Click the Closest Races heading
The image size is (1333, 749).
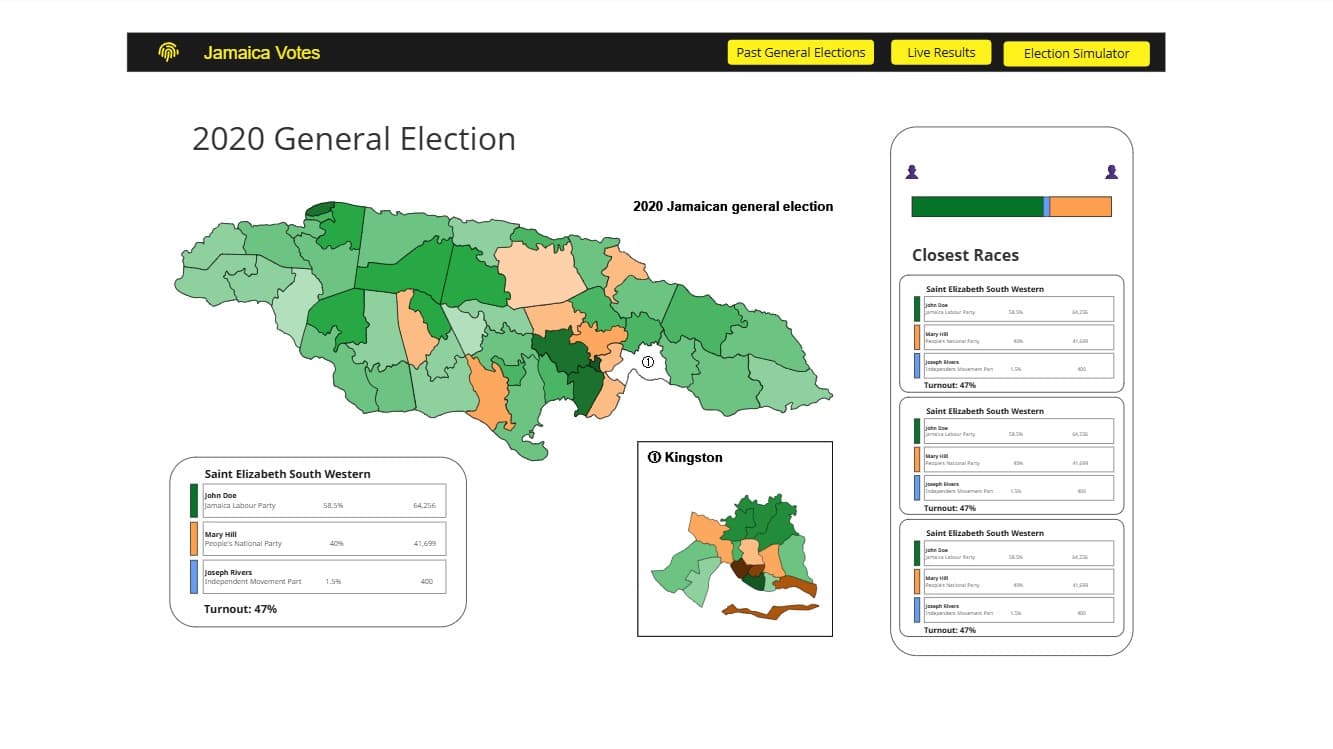coord(965,255)
